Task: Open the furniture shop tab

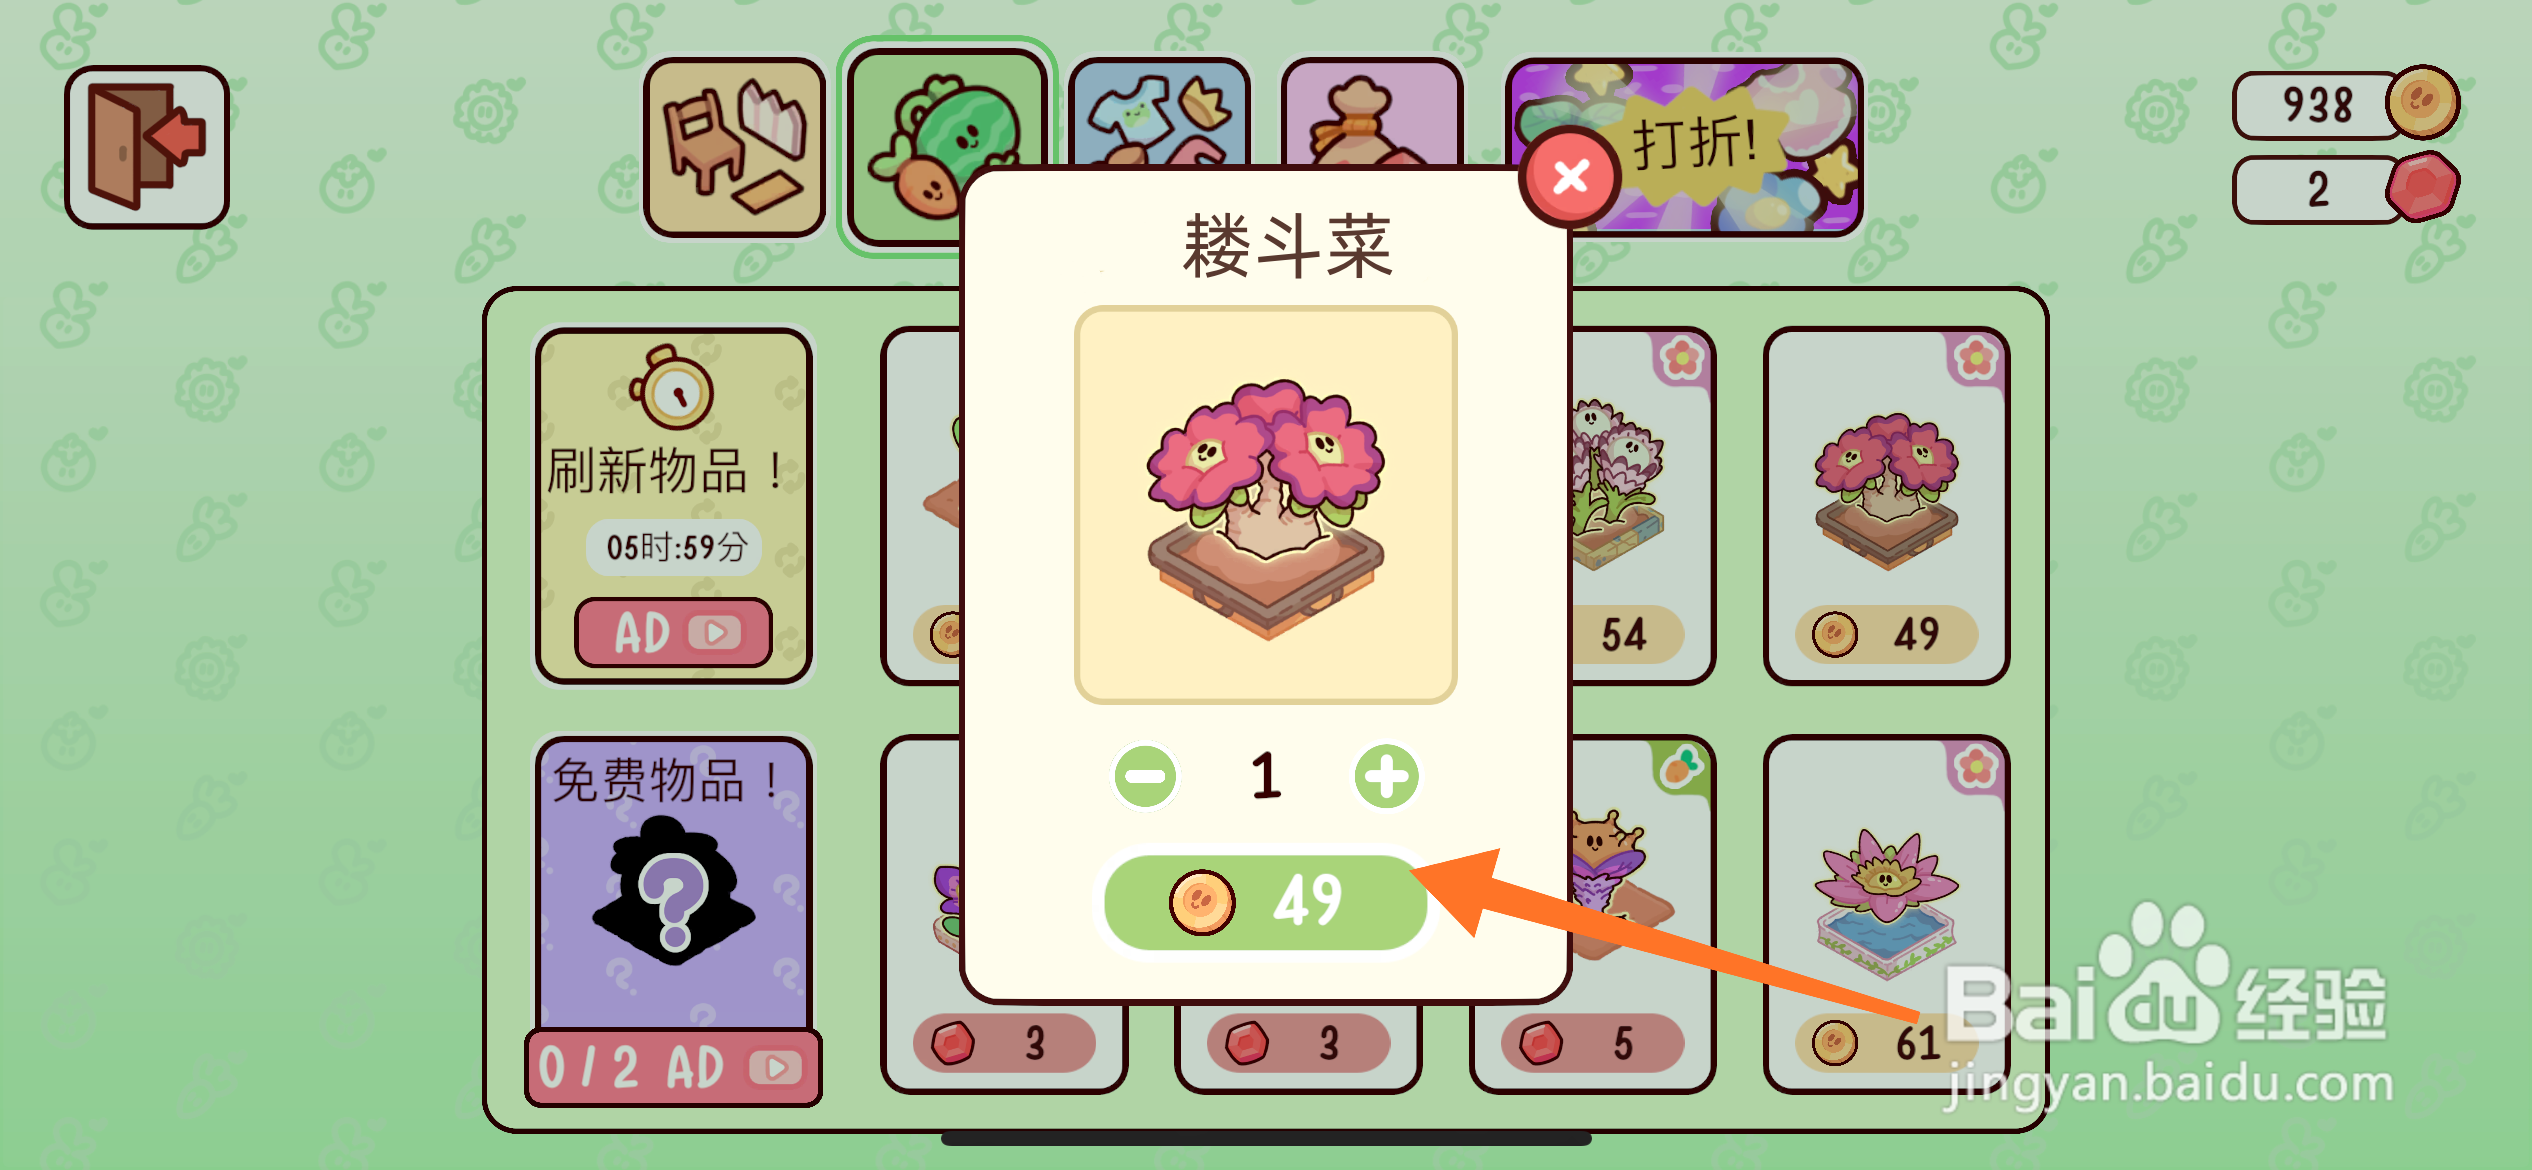Action: 734,147
